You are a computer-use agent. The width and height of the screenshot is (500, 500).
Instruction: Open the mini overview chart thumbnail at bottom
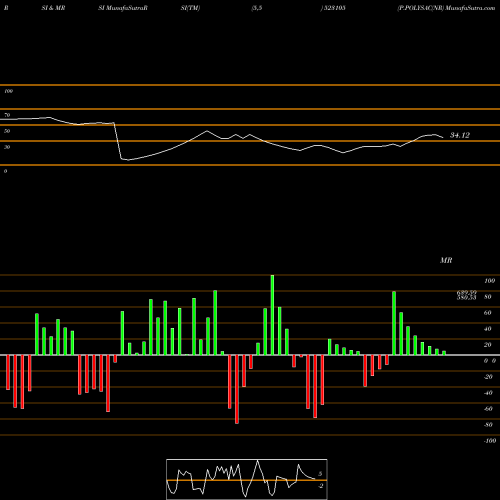[247, 479]
